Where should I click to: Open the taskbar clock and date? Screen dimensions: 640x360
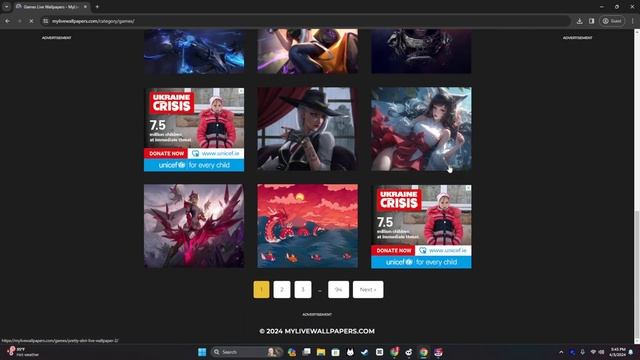(x=618, y=352)
